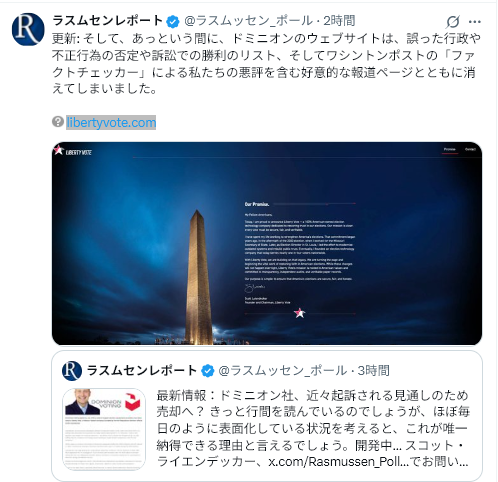Viewport: 498px width, 482px height.
Task: Click the verified badge in quoted tweet
Action: (x=208, y=371)
